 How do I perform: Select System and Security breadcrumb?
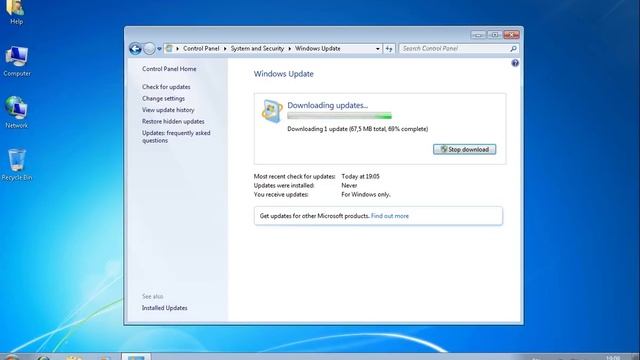[257, 49]
